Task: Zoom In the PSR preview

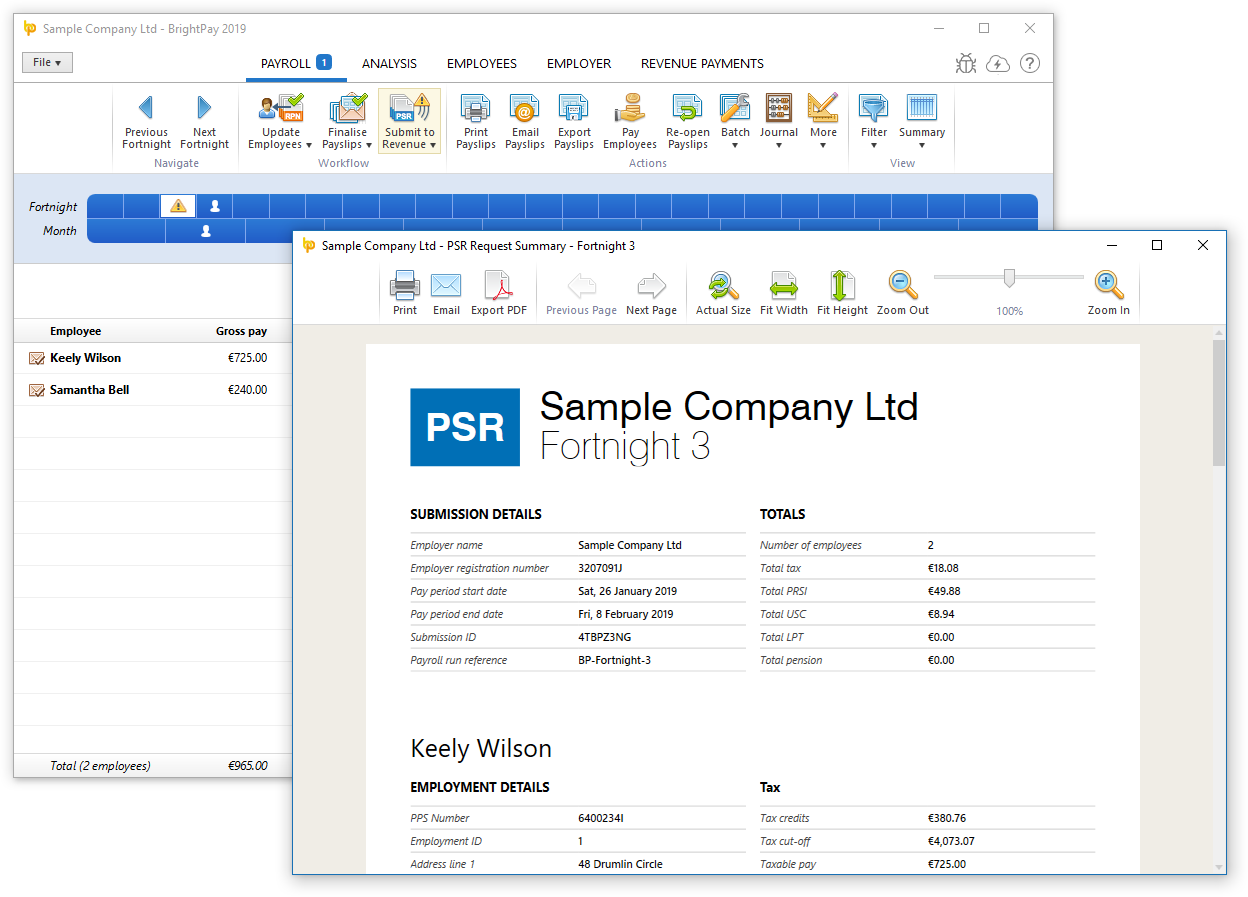Action: click(1108, 294)
